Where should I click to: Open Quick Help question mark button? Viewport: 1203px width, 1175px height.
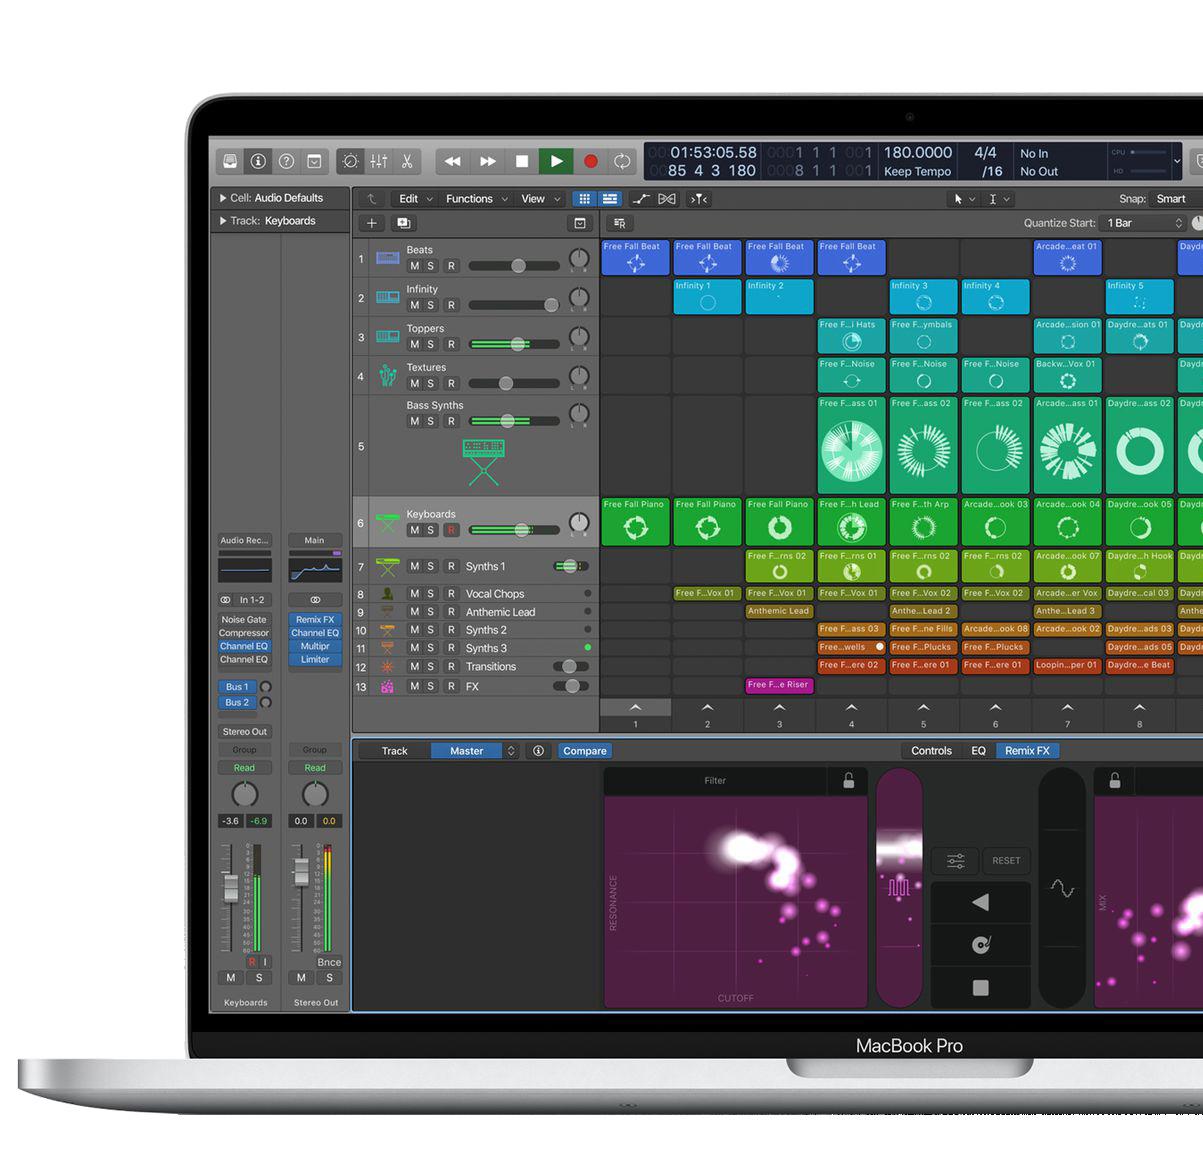(x=286, y=161)
